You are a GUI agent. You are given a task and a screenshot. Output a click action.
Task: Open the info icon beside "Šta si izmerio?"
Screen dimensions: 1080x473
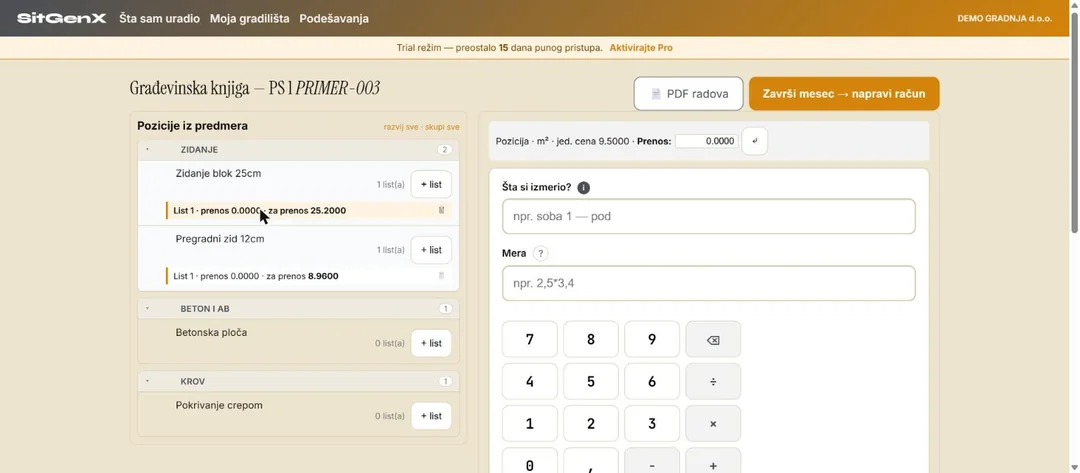point(583,187)
